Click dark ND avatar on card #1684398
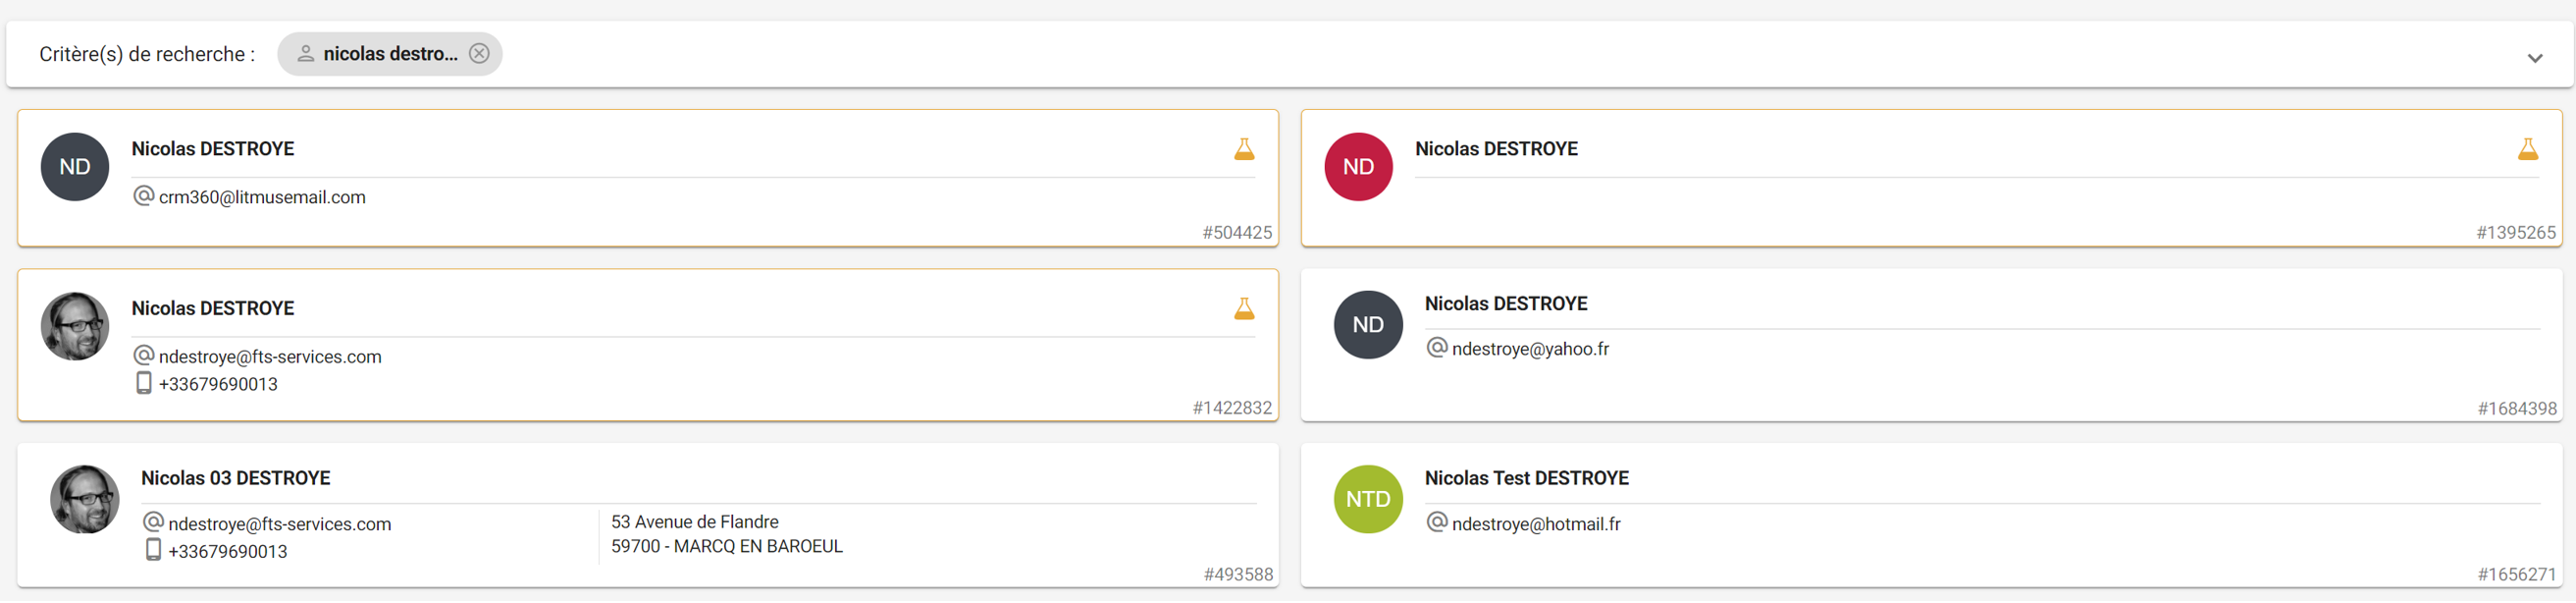 (1368, 325)
